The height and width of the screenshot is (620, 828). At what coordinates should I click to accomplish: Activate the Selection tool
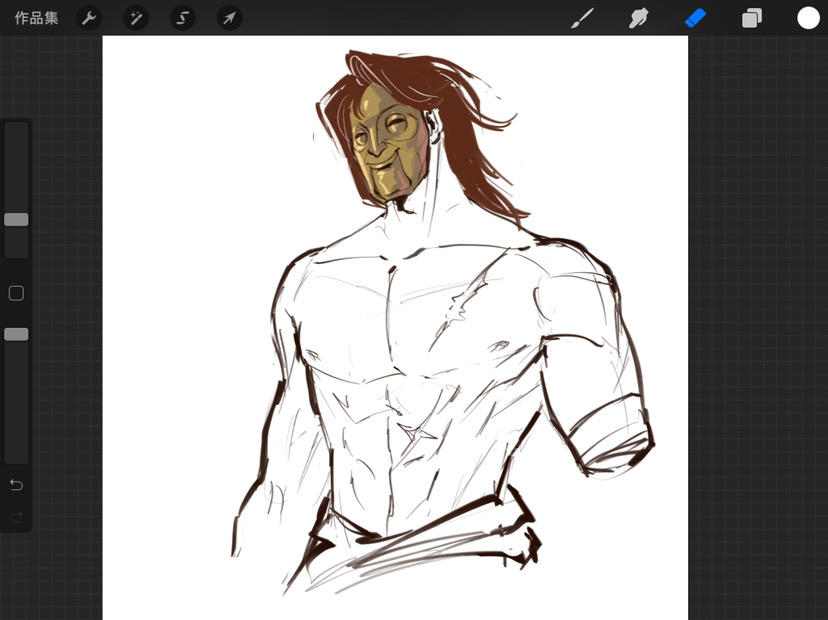[x=183, y=18]
